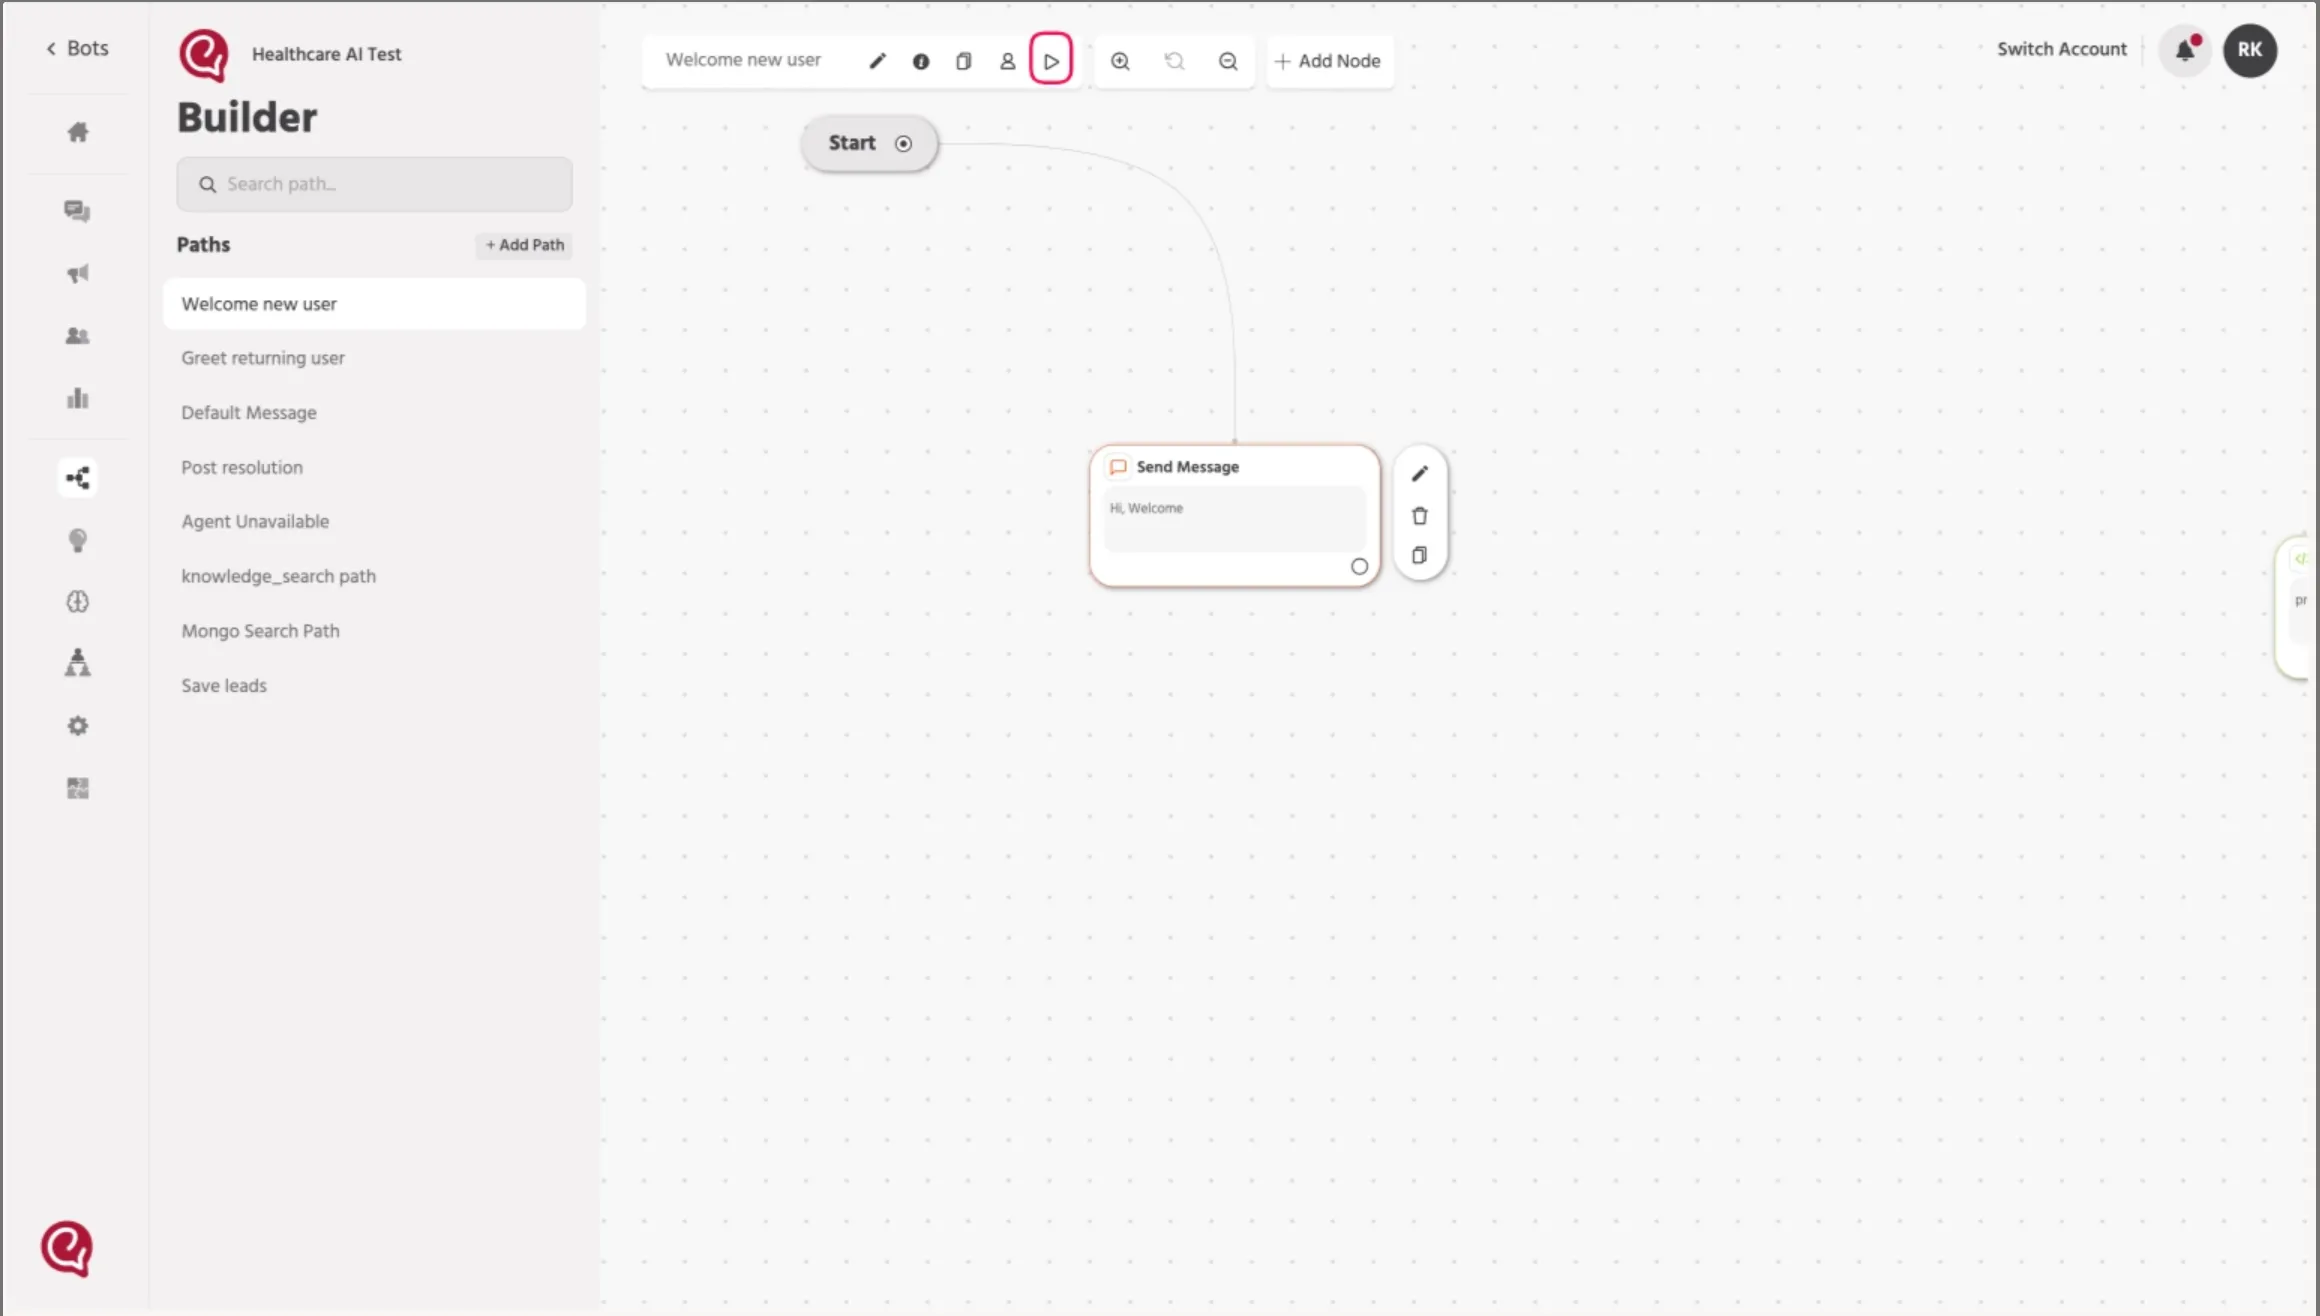Image resolution: width=2320 pixels, height=1316 pixels.
Task: Delete the Send Message node
Action: (x=1420, y=516)
